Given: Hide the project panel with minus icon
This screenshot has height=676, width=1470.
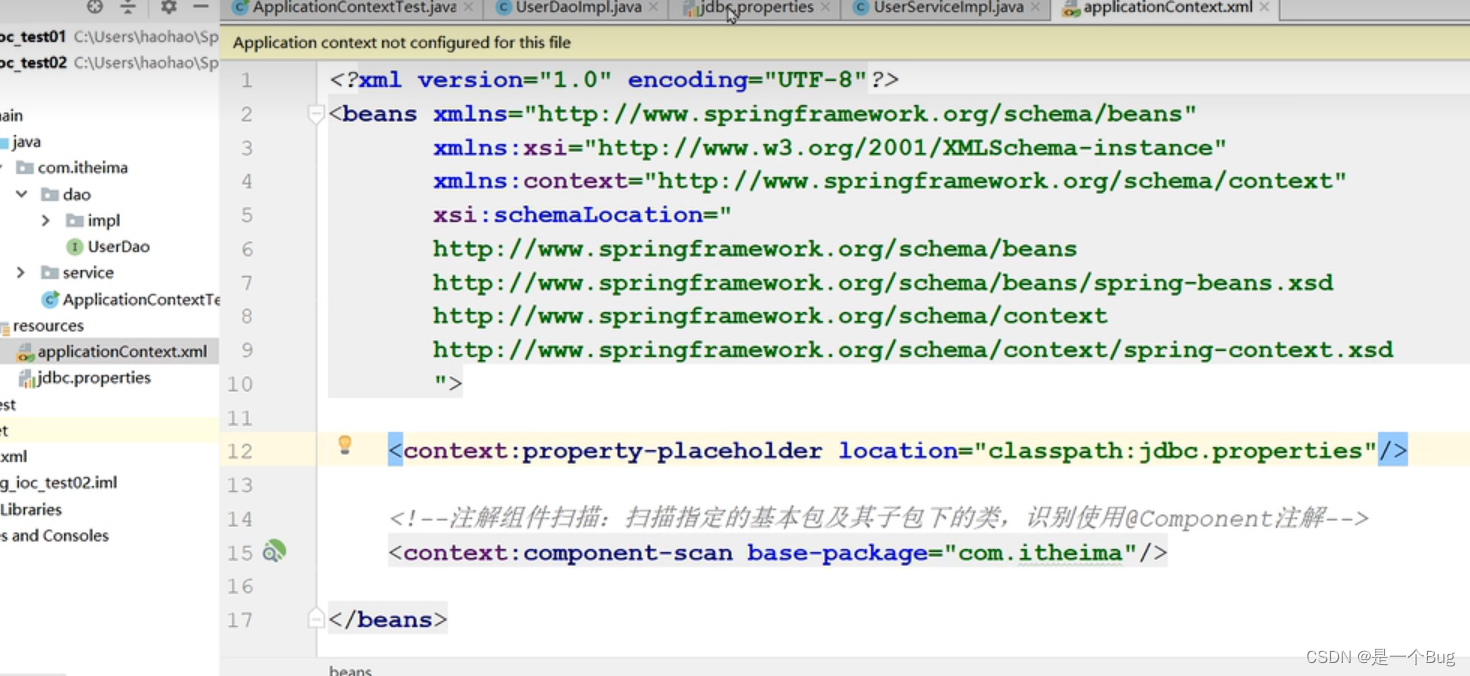Looking at the screenshot, I should coord(201,6).
